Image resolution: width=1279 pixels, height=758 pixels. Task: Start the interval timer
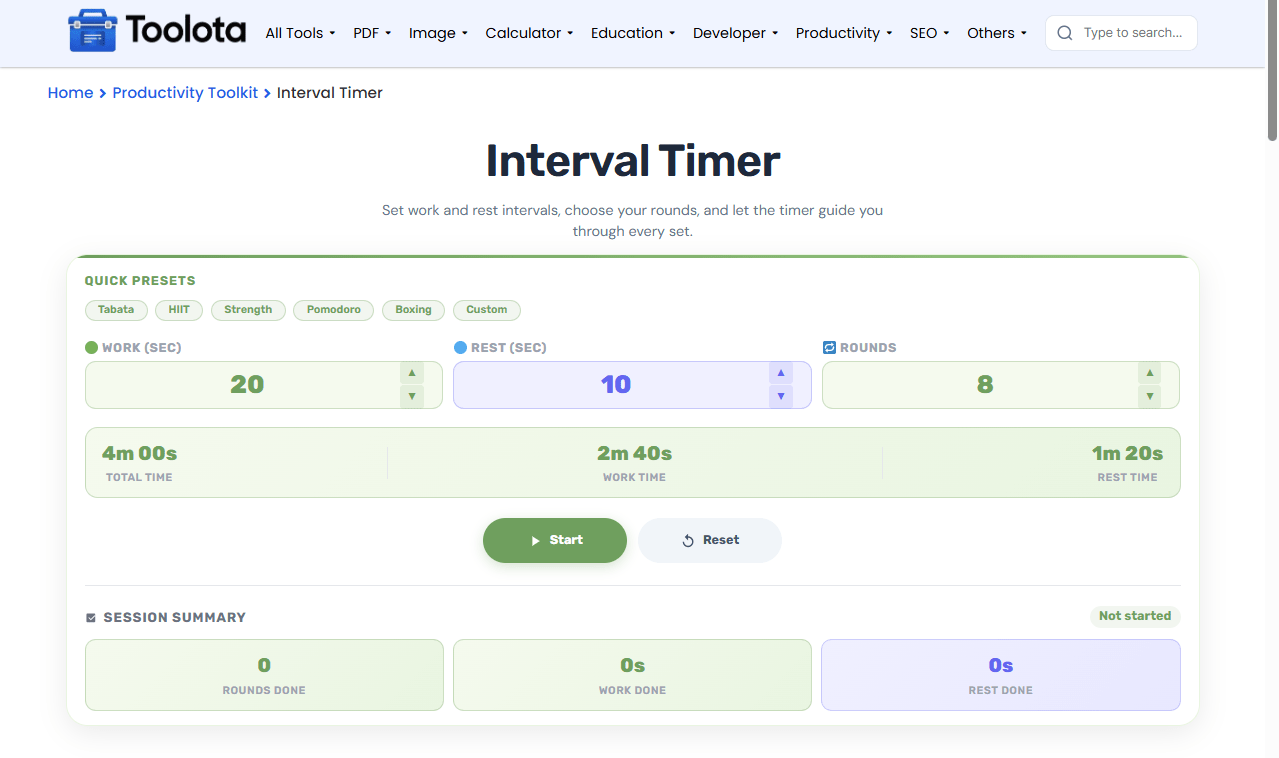pos(555,540)
